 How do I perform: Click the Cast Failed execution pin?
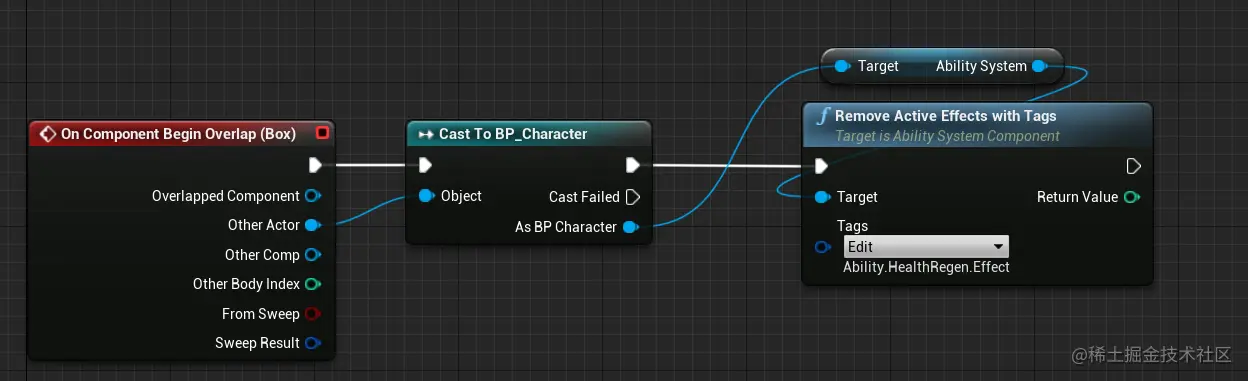pos(632,197)
